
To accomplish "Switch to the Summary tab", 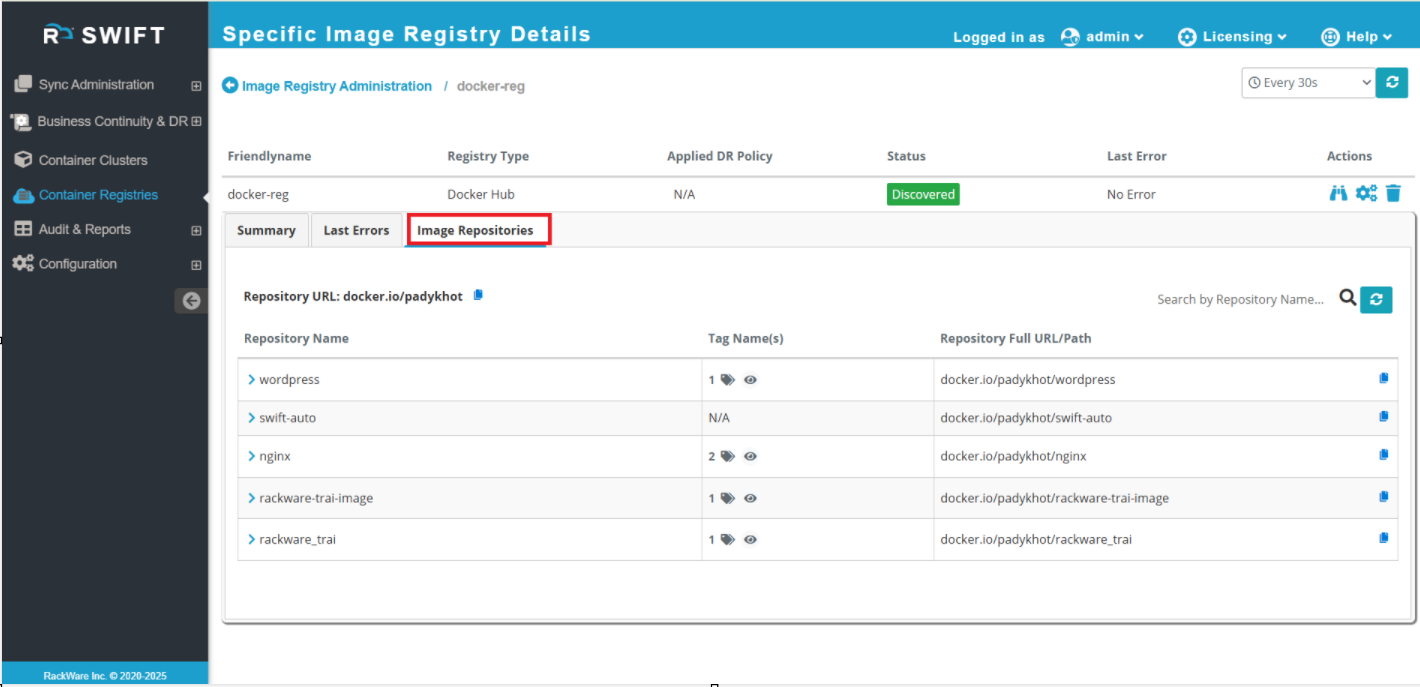I will 266,230.
